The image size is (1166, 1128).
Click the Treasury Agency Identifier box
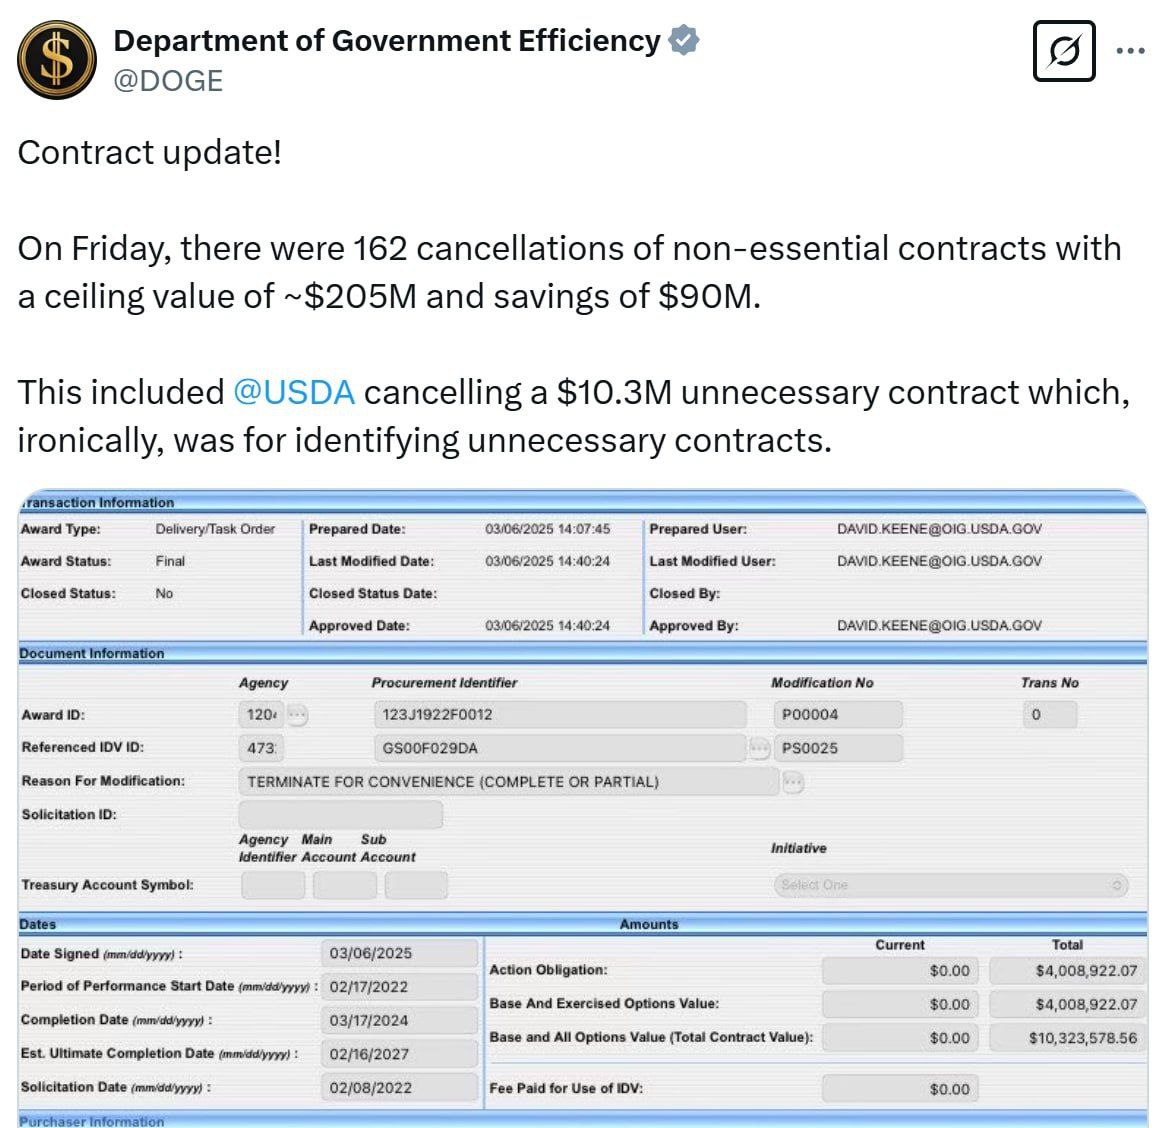point(273,885)
